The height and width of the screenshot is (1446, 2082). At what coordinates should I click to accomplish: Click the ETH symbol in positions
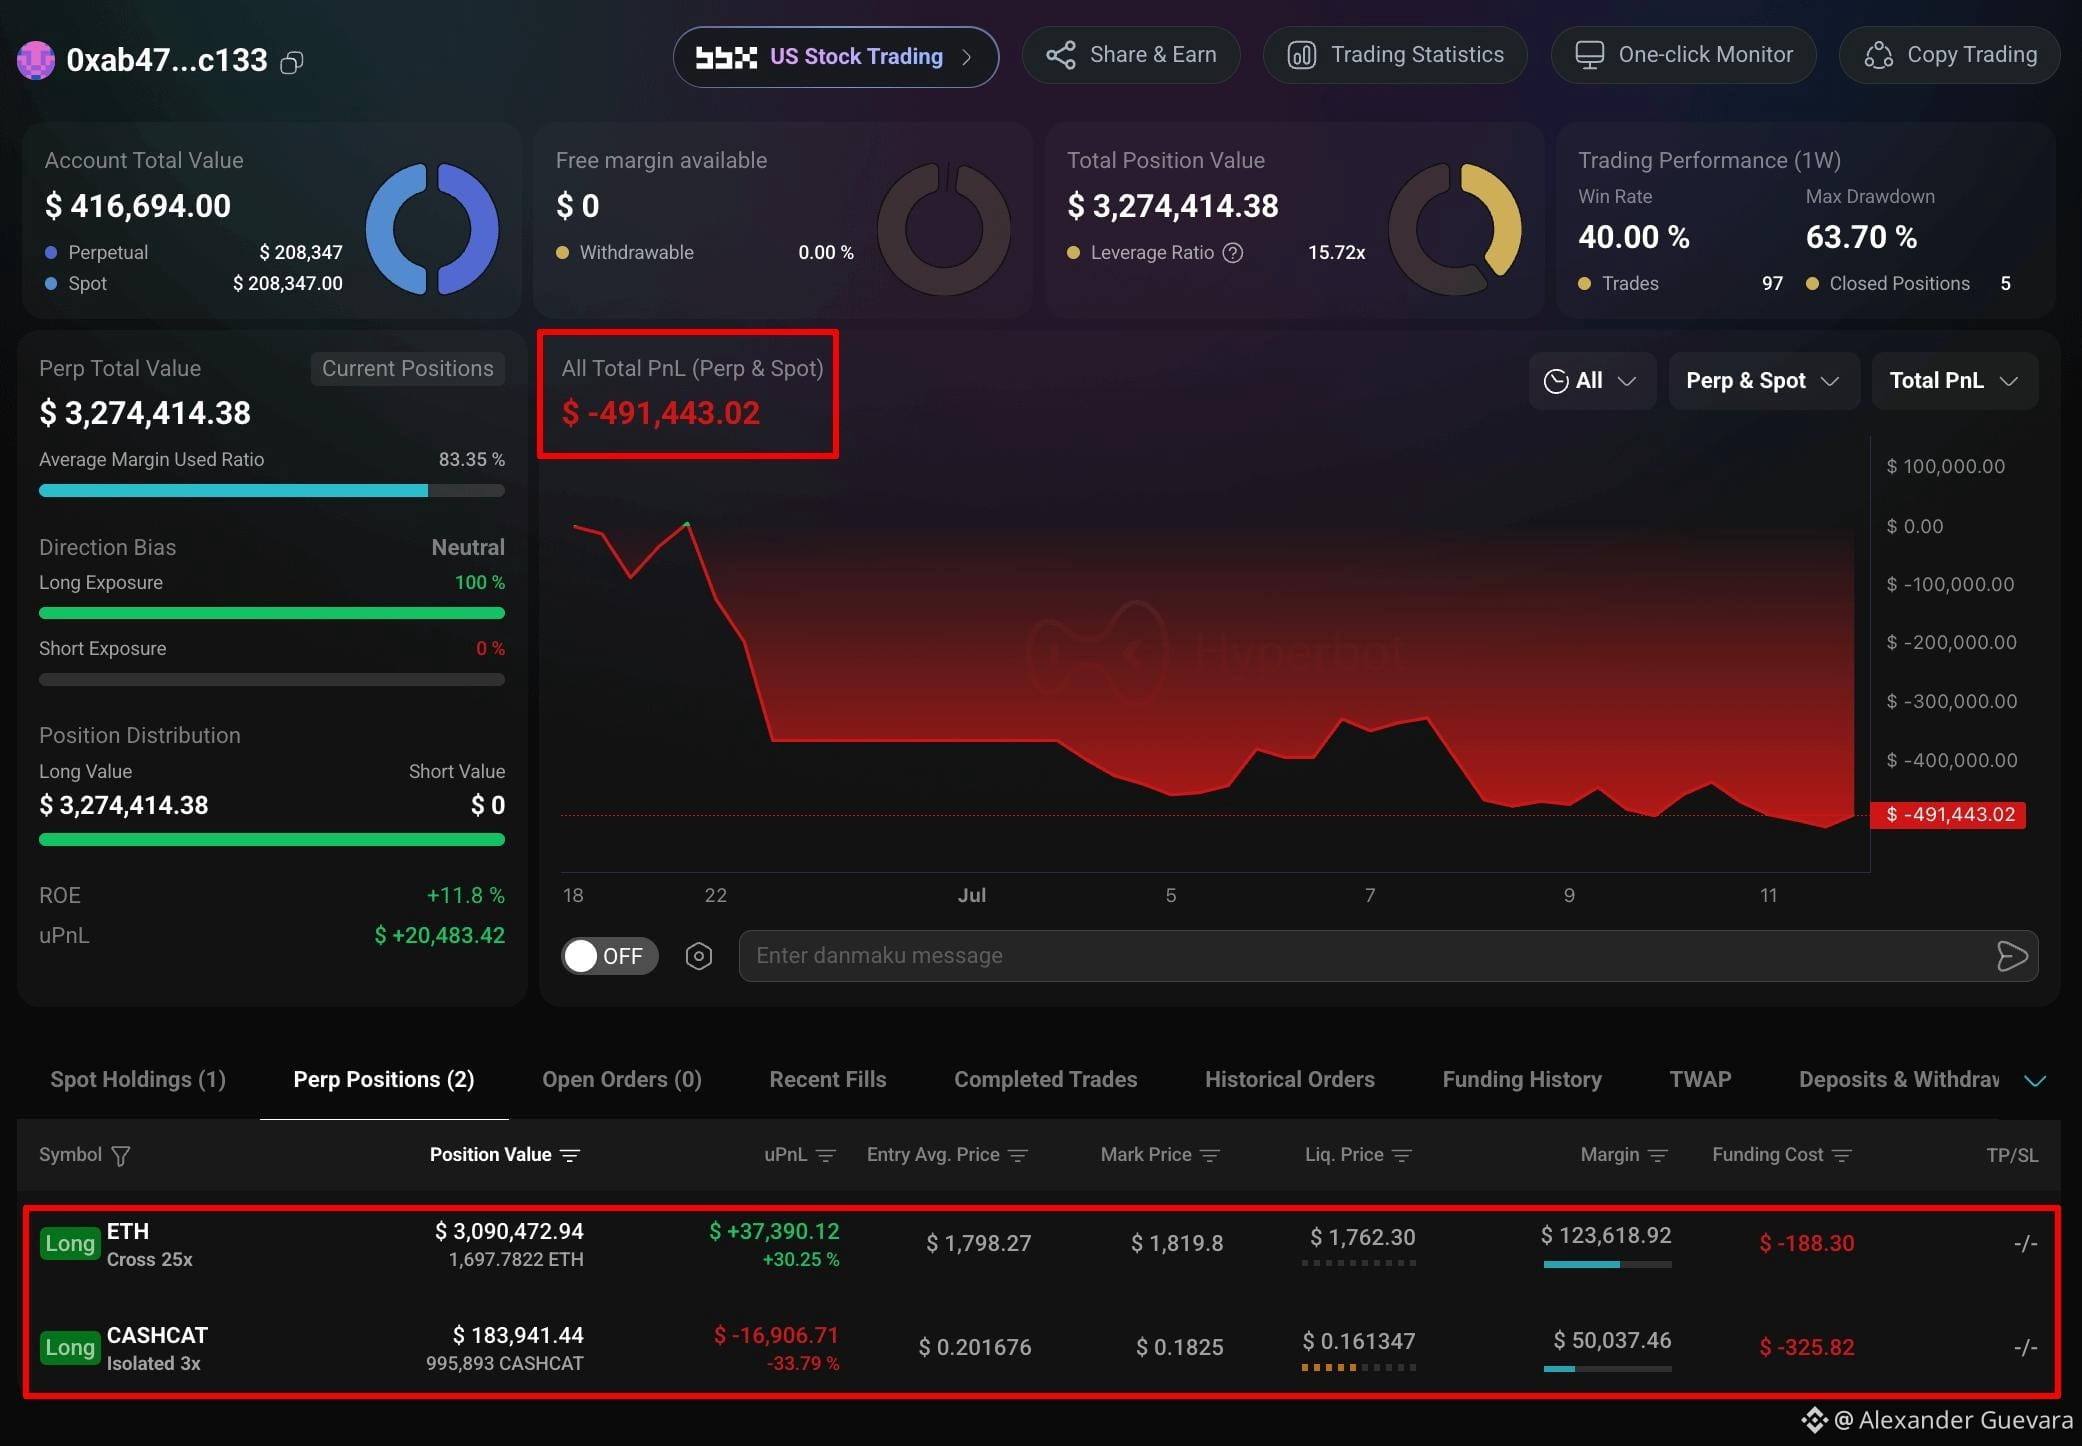tap(128, 1232)
